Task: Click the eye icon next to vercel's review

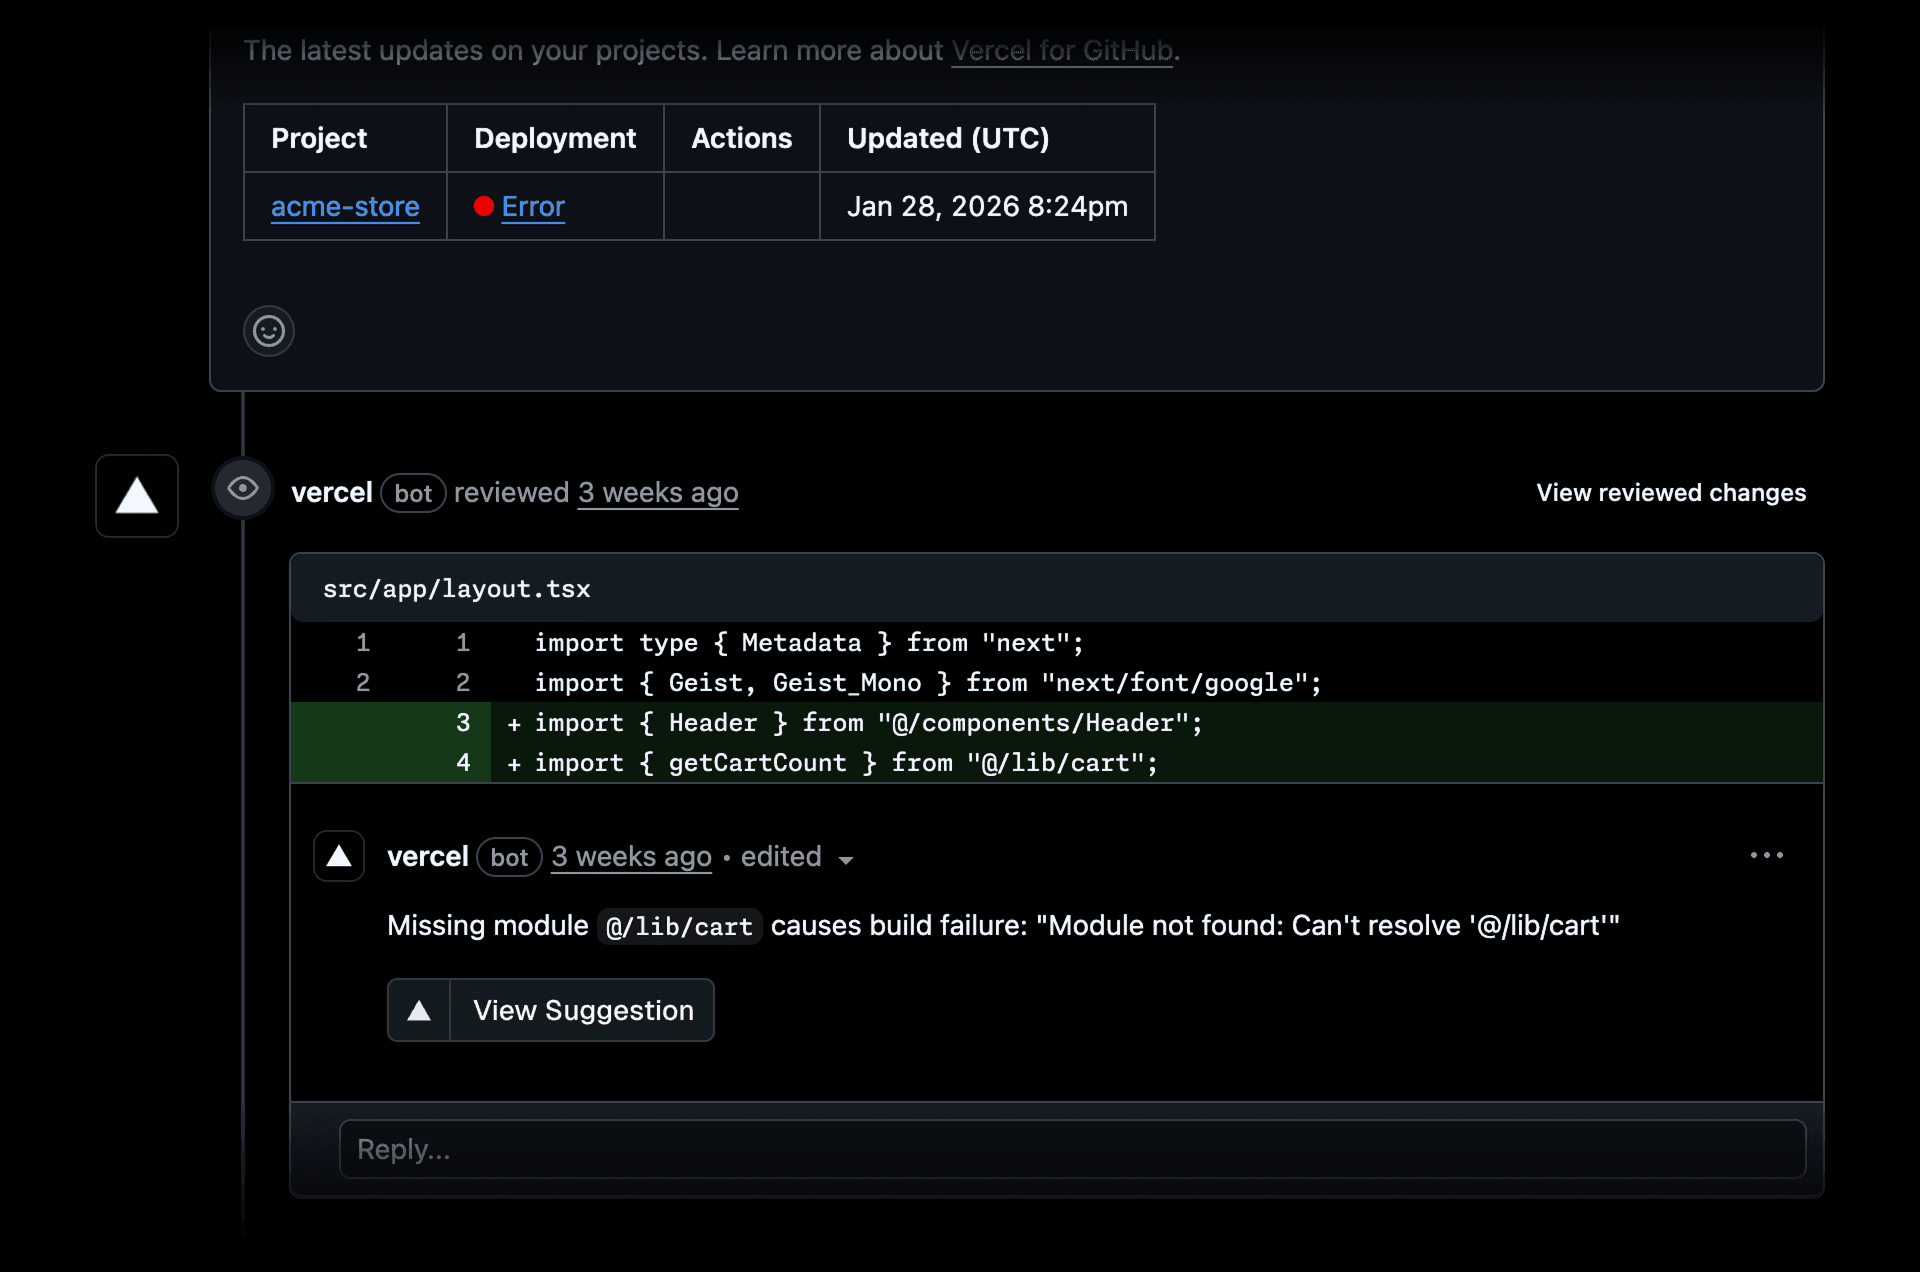Action: (x=241, y=488)
